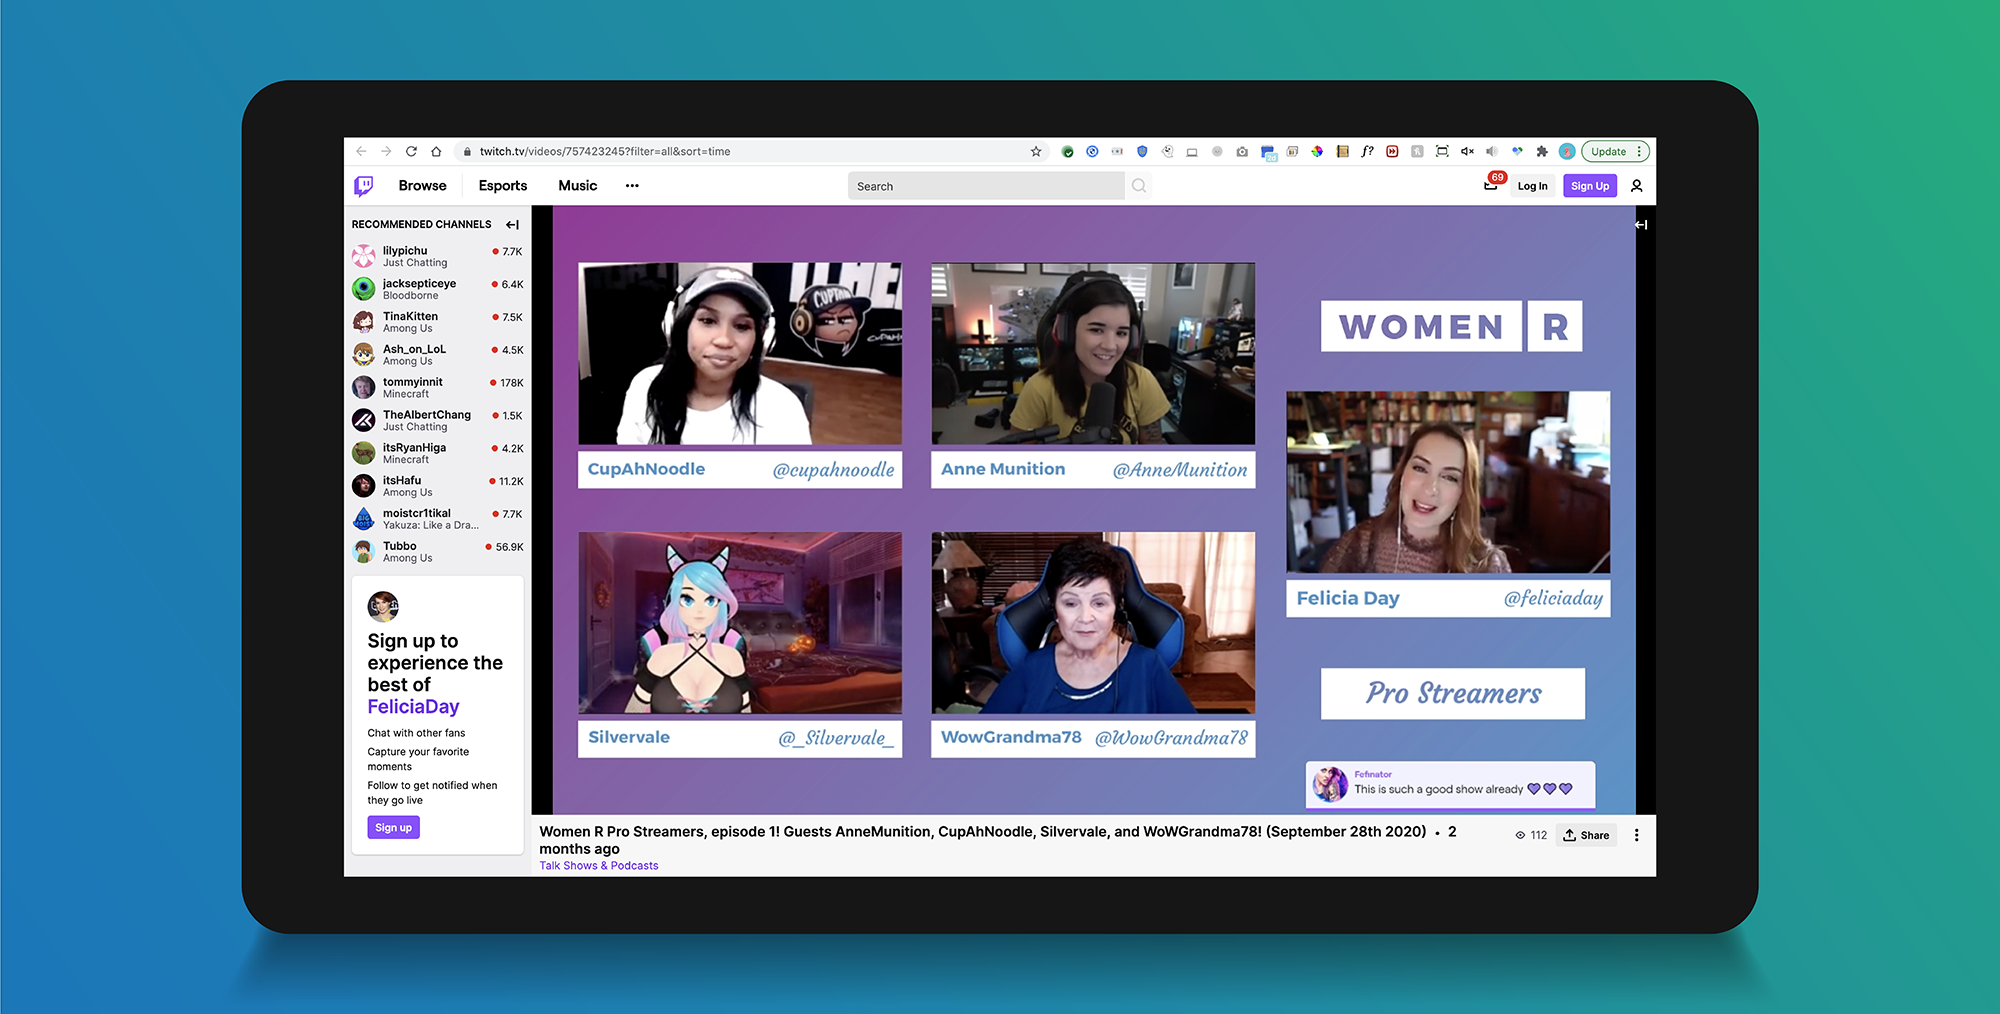Click the Anne Munition webcam feed
Image resolution: width=2000 pixels, height=1014 pixels.
1093,354
